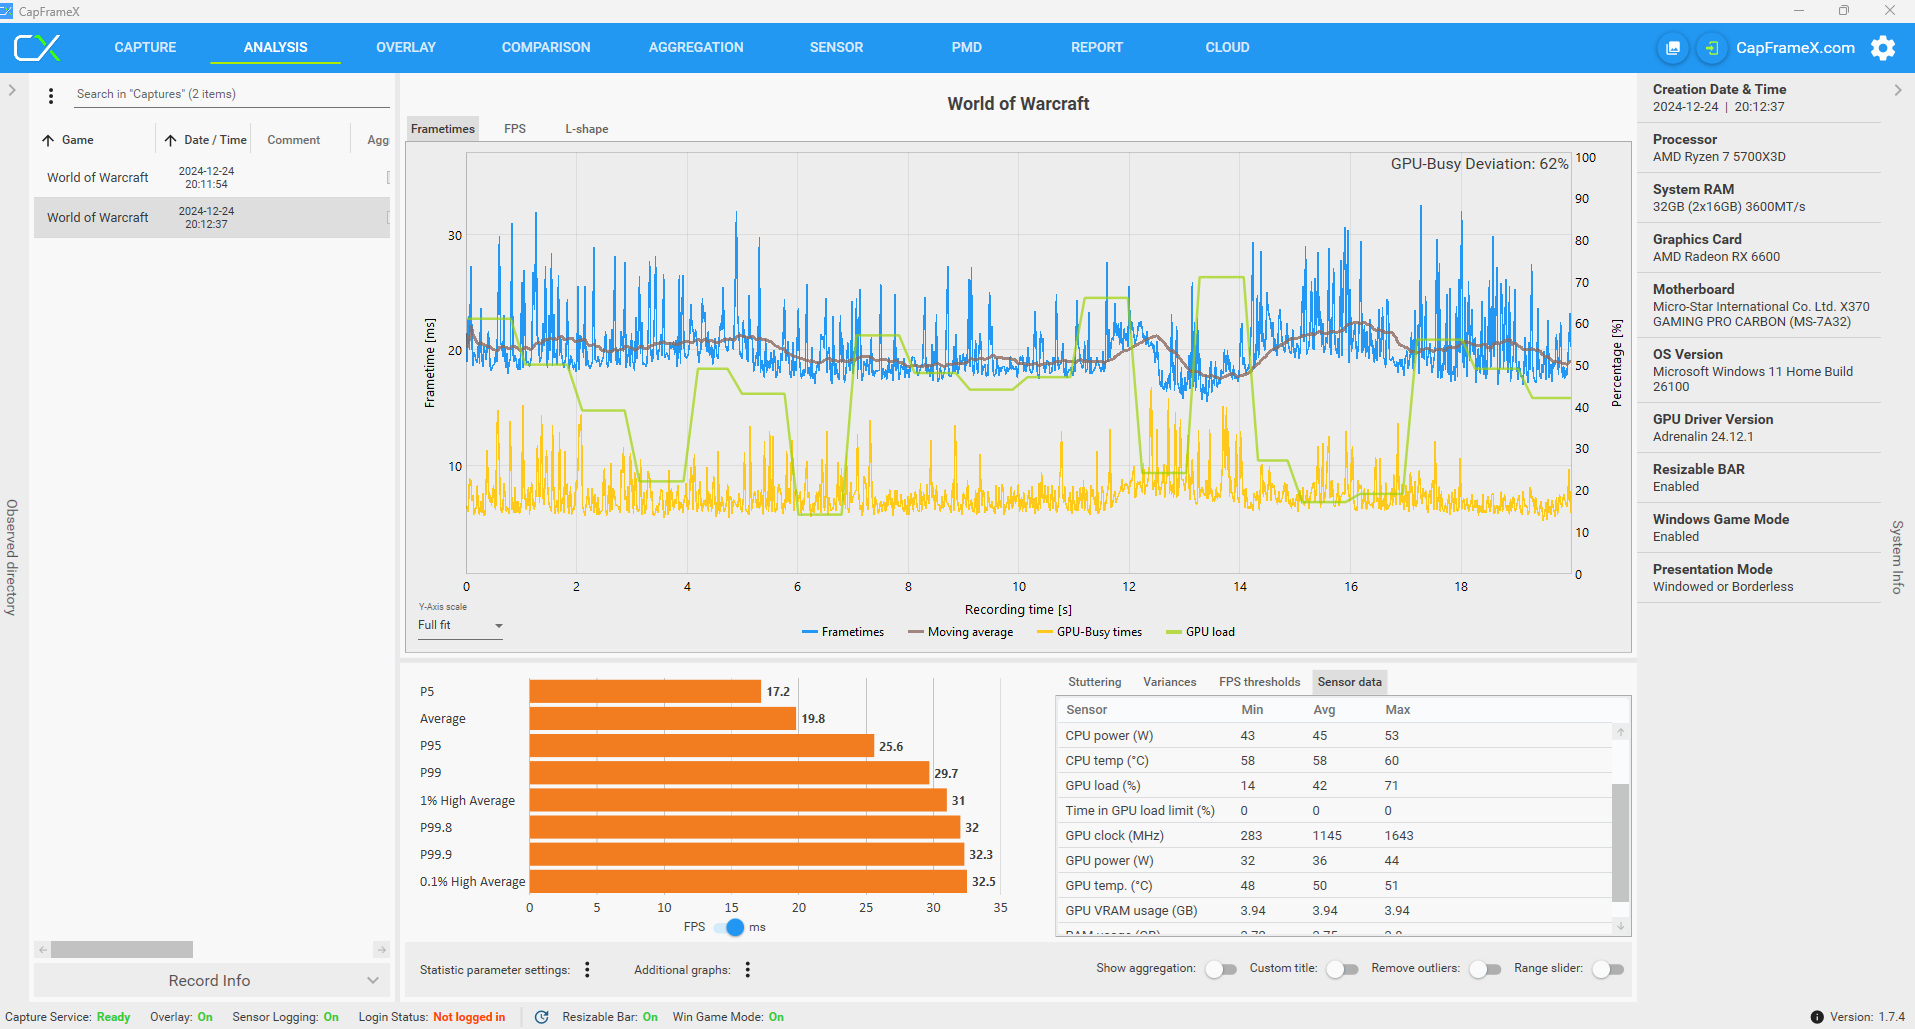Image resolution: width=1915 pixels, height=1029 pixels.
Task: Toggle Frametimes legend series
Action: coord(843,632)
